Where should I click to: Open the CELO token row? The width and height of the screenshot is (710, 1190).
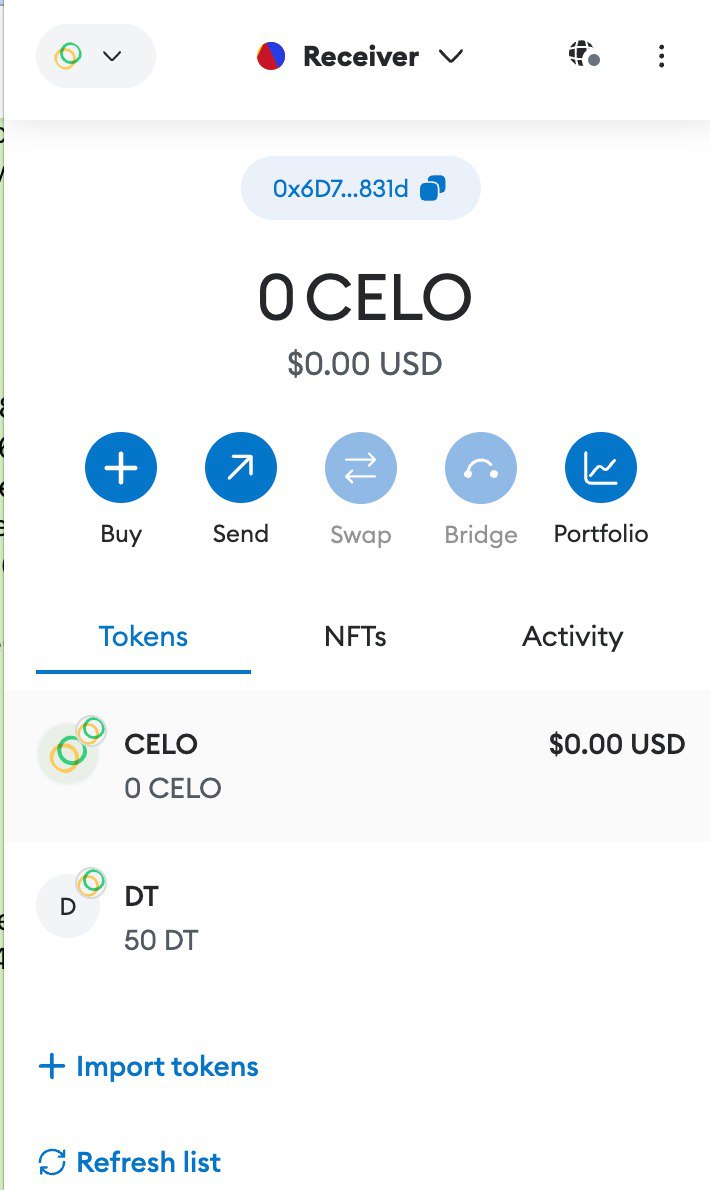[x=355, y=766]
